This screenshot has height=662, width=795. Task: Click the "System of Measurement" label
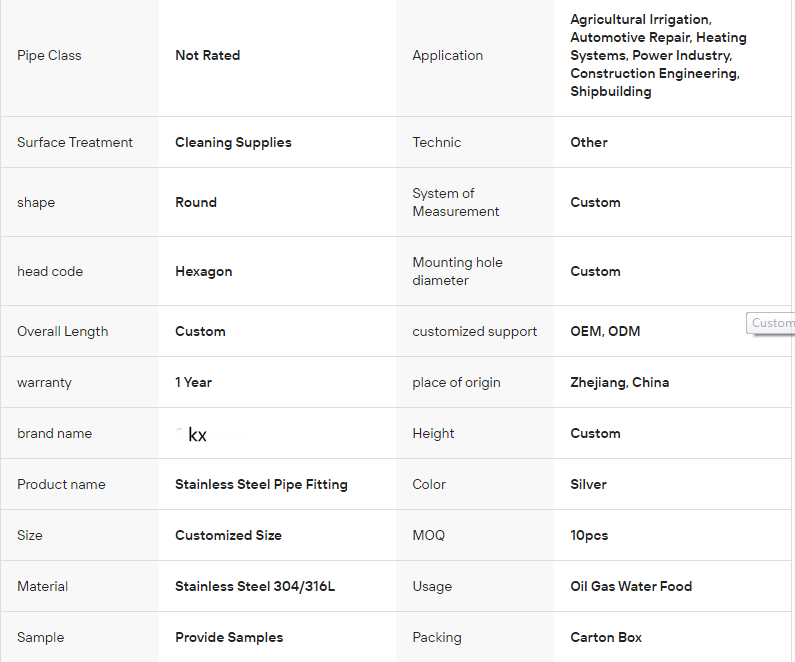(455, 203)
